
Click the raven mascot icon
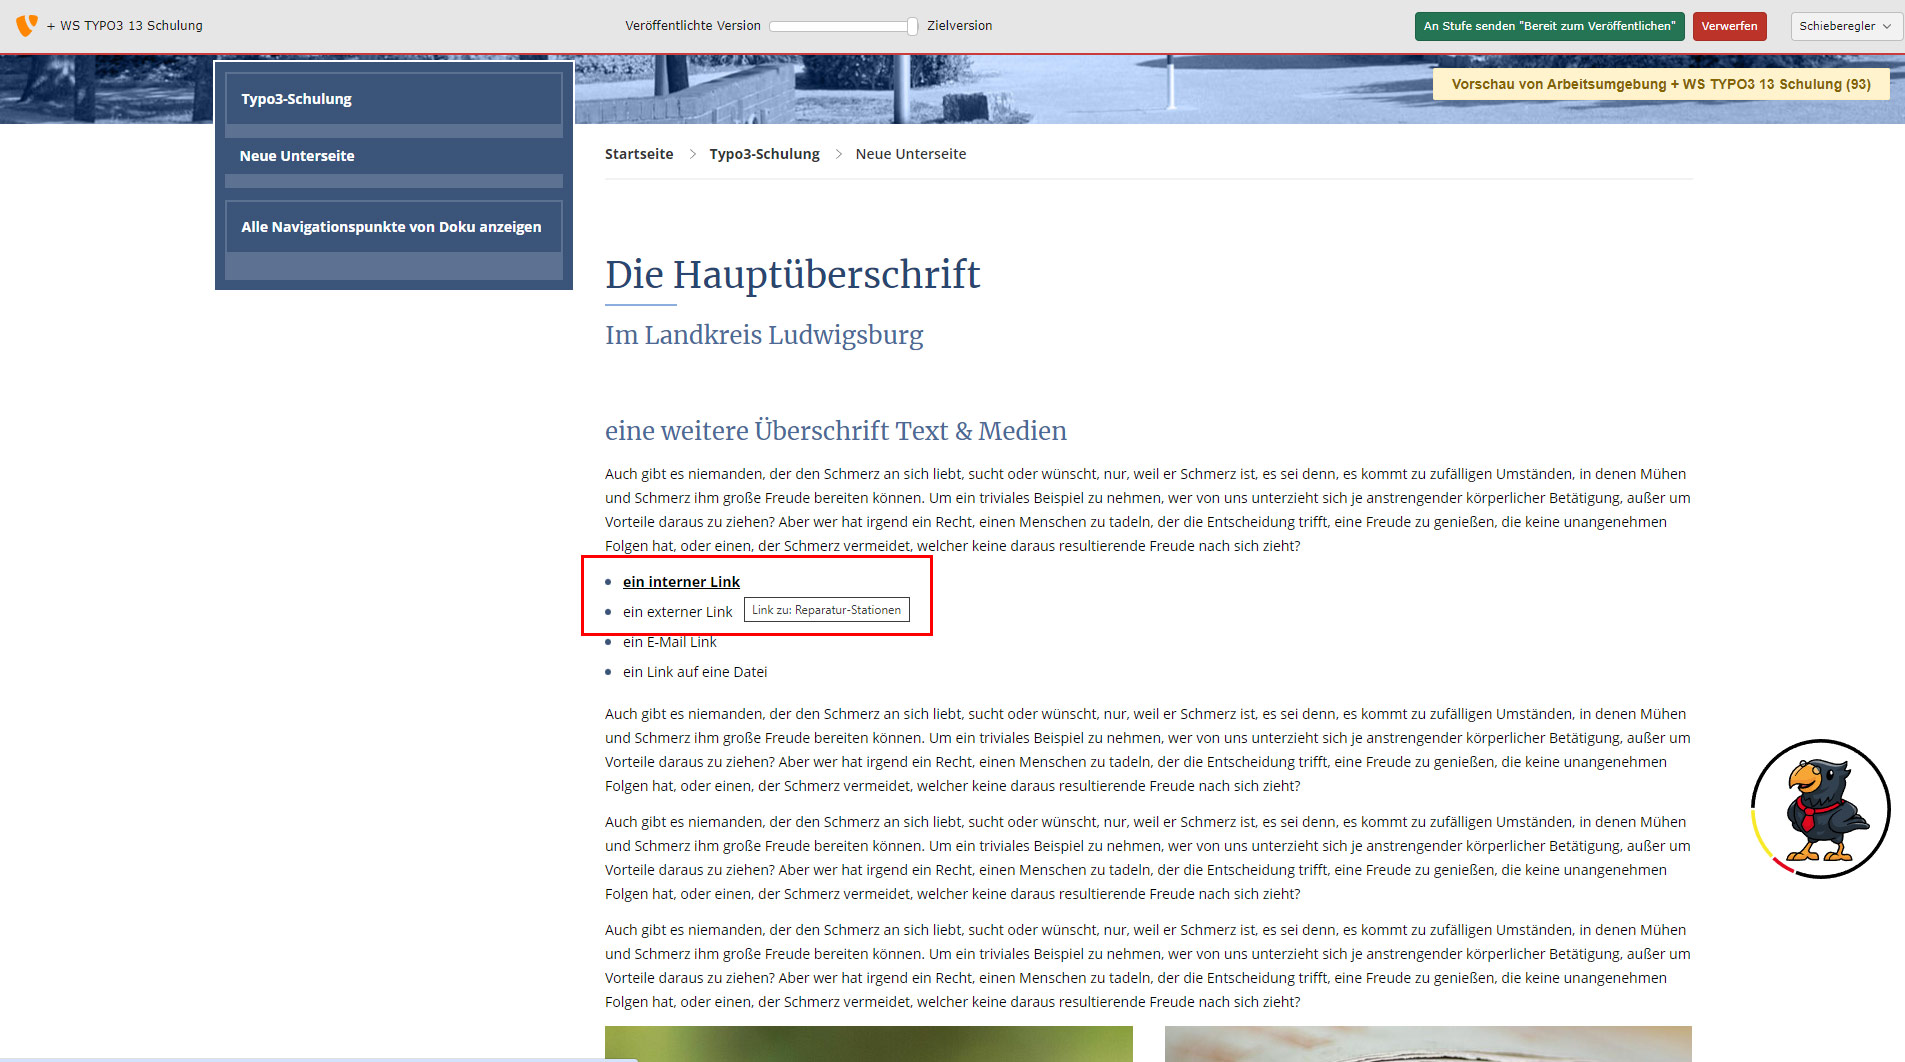1820,808
